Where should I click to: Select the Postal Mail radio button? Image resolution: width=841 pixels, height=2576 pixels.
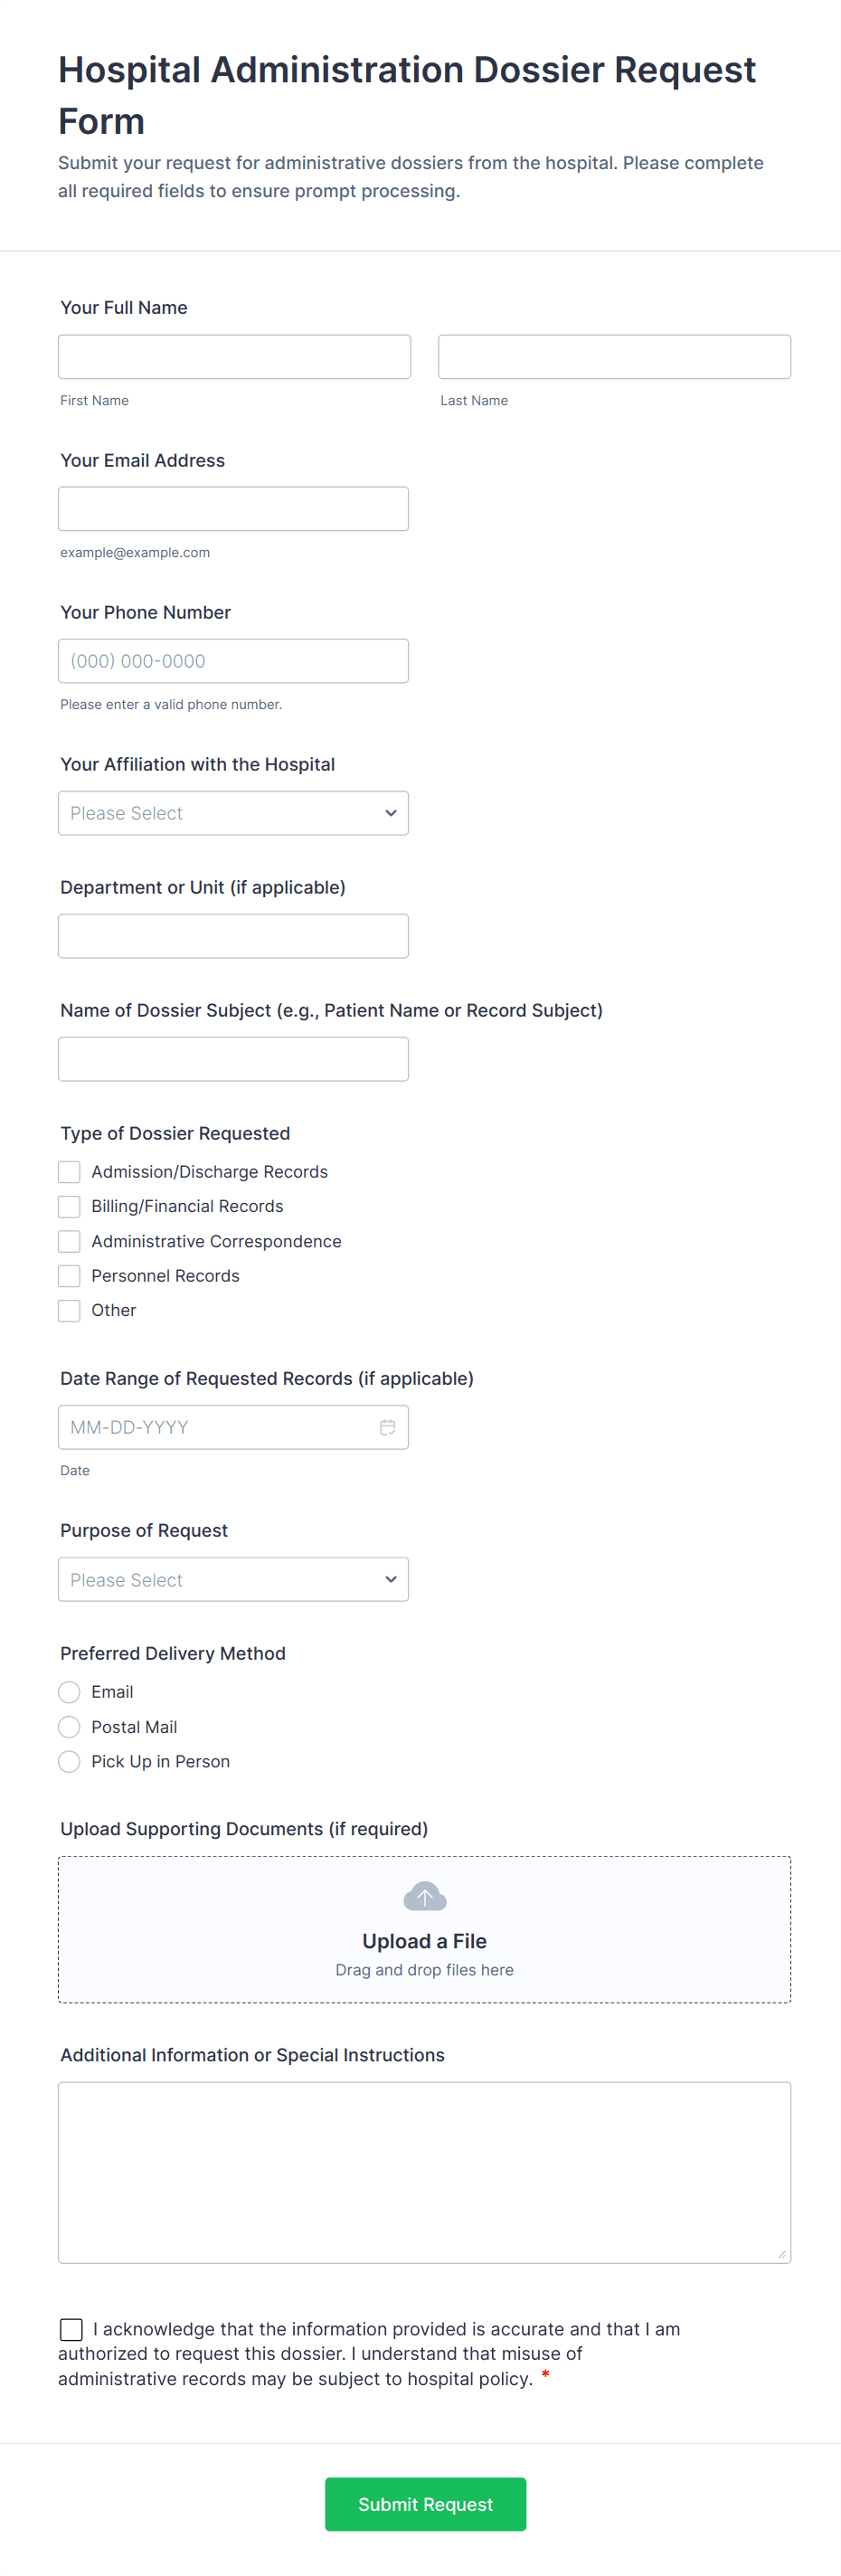[x=69, y=1727]
